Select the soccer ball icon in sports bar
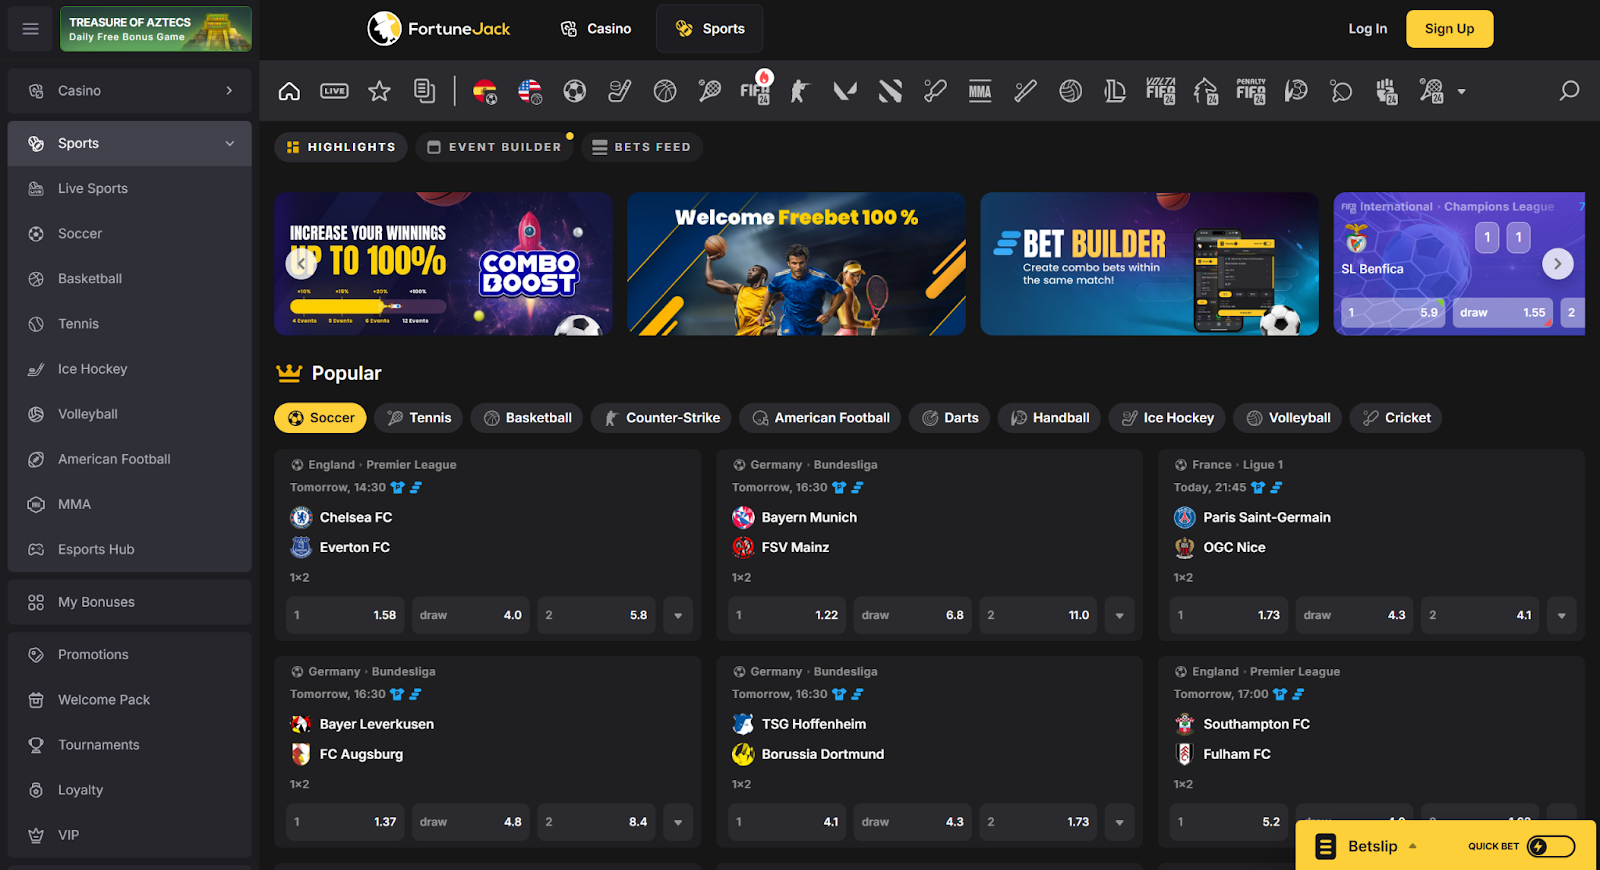The width and height of the screenshot is (1600, 870). pyautogui.click(x=575, y=91)
